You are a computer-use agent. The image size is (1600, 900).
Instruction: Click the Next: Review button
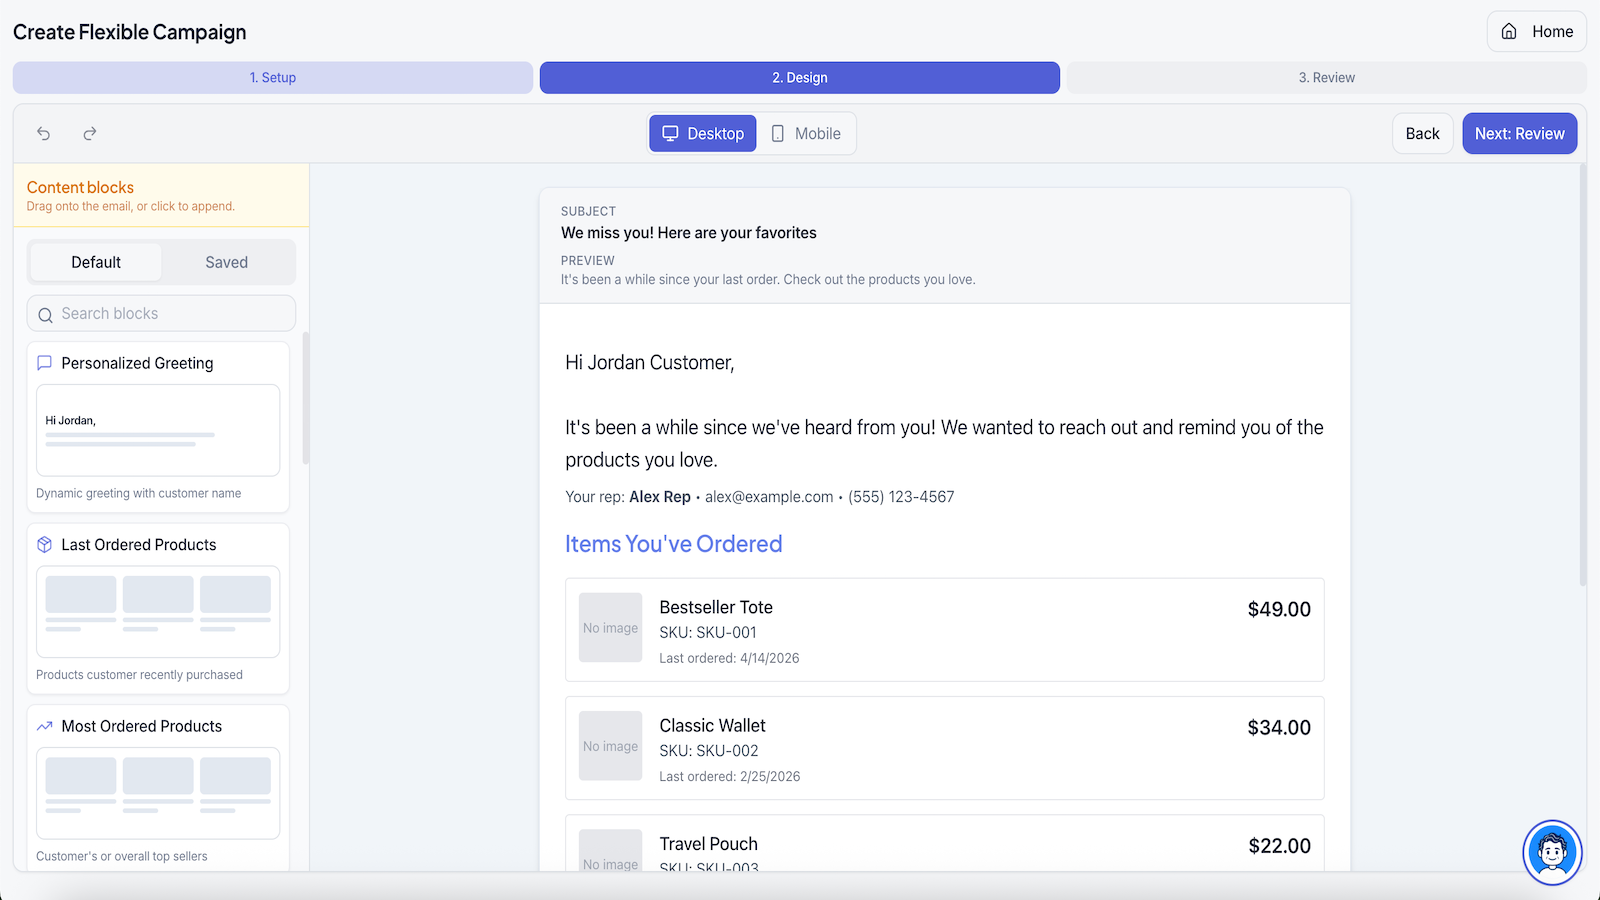[x=1520, y=133]
